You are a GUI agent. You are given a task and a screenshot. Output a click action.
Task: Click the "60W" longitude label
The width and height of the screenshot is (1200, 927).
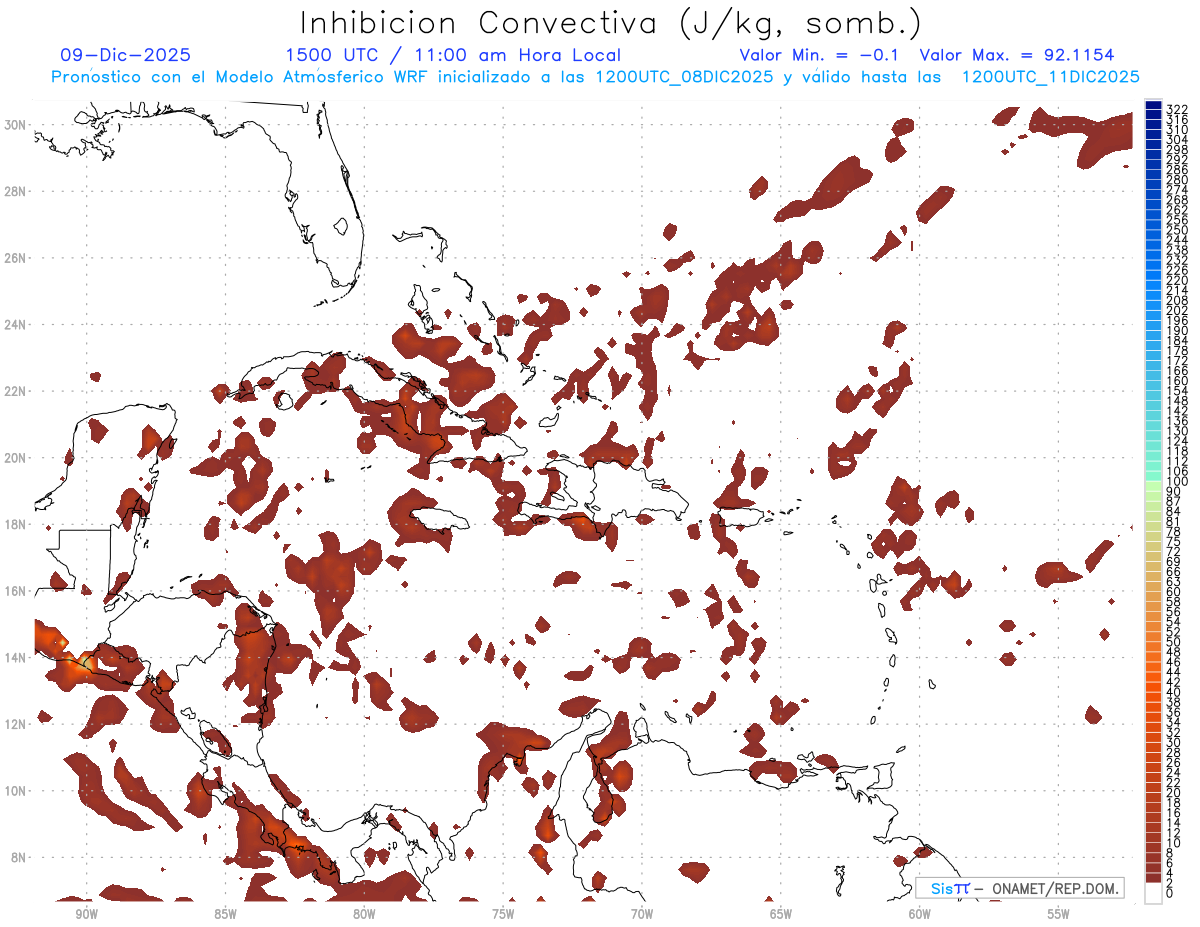tap(920, 914)
